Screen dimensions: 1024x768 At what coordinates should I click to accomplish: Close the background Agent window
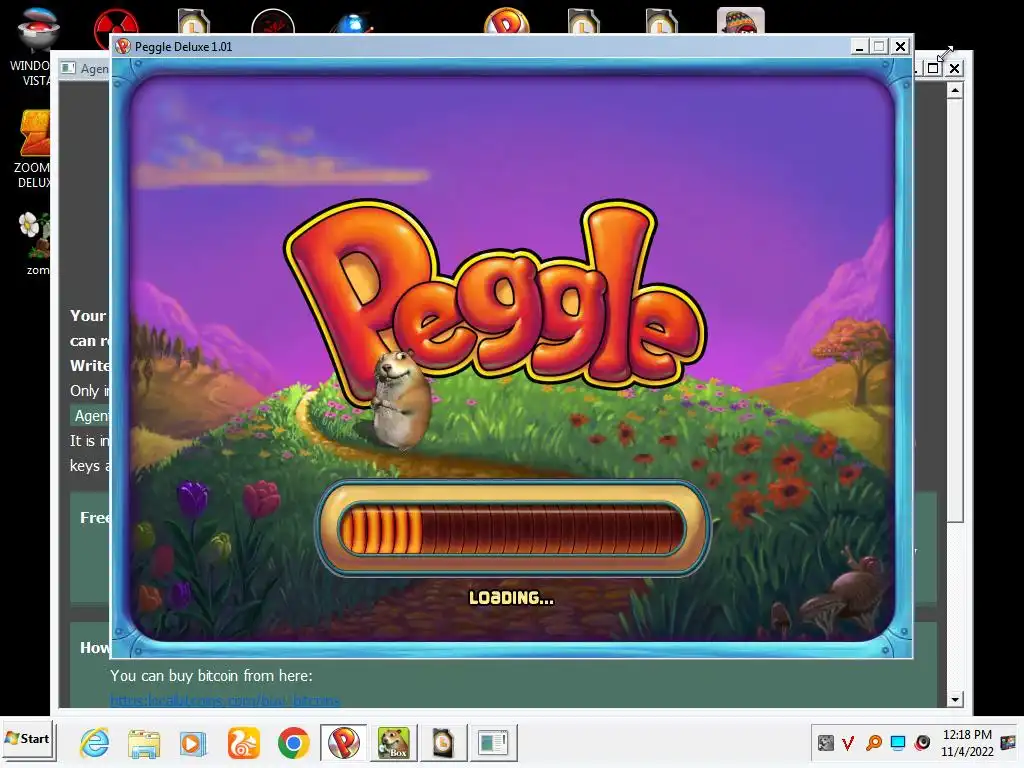point(954,68)
